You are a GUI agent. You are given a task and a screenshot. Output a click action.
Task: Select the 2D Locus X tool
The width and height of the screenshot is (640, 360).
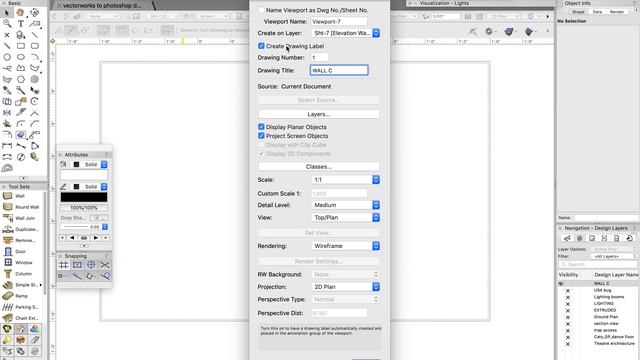tap(7, 35)
